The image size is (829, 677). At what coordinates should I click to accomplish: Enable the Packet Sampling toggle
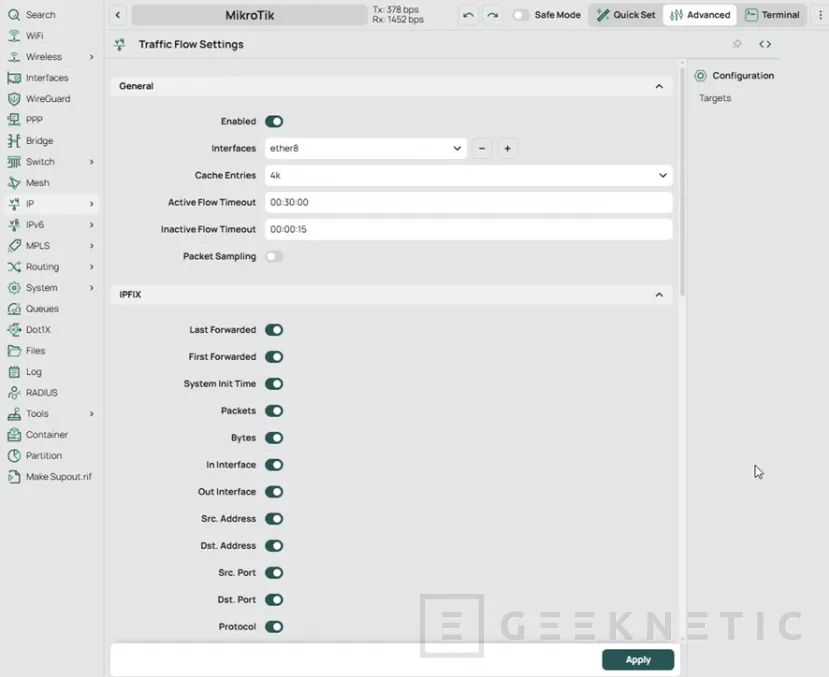[x=274, y=257]
